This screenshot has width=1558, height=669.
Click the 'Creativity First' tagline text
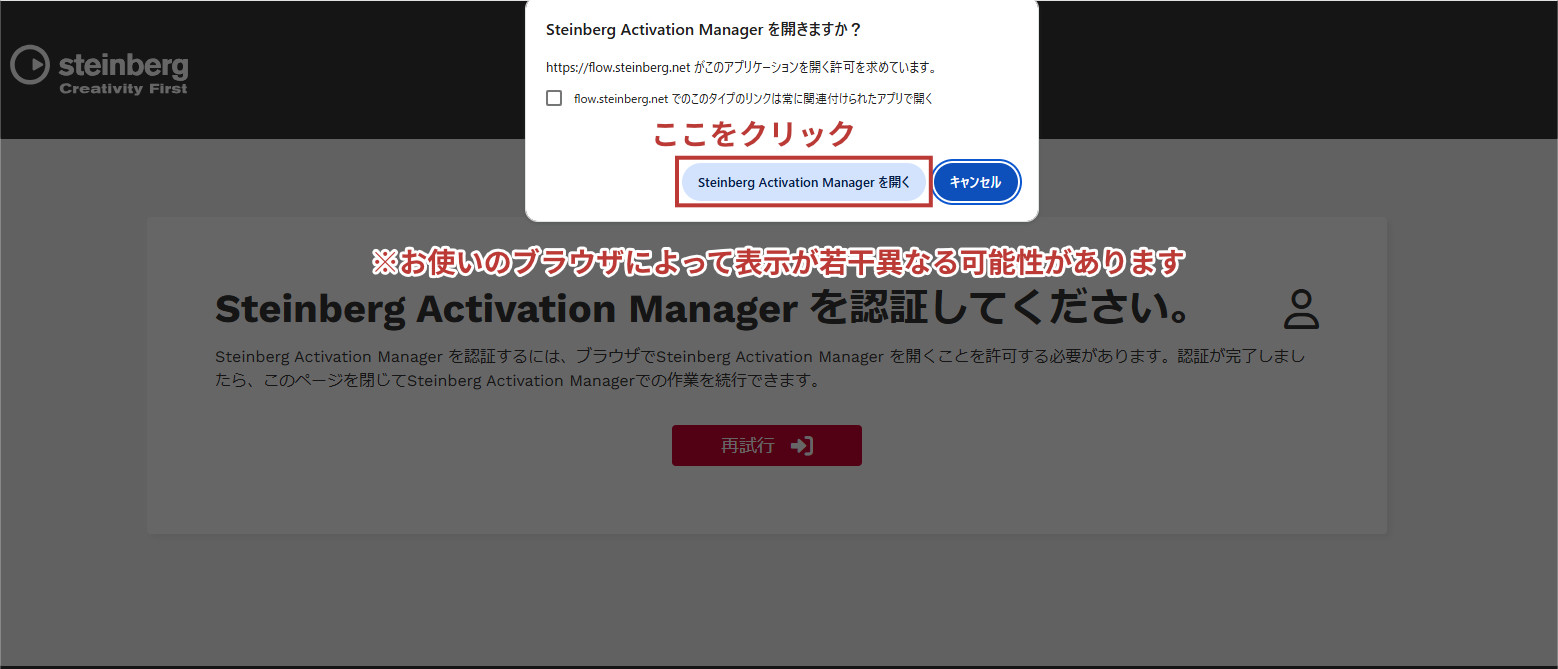(123, 89)
